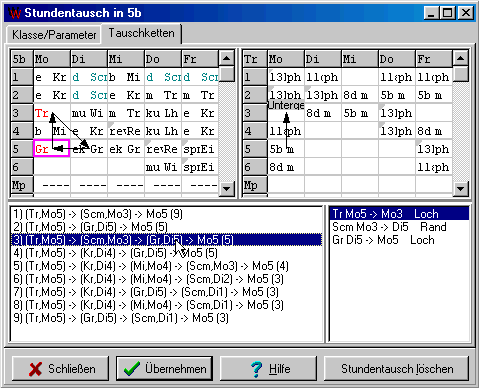
Task: Switch to the Klasse/Parameter tab
Action: pyautogui.click(x=54, y=35)
